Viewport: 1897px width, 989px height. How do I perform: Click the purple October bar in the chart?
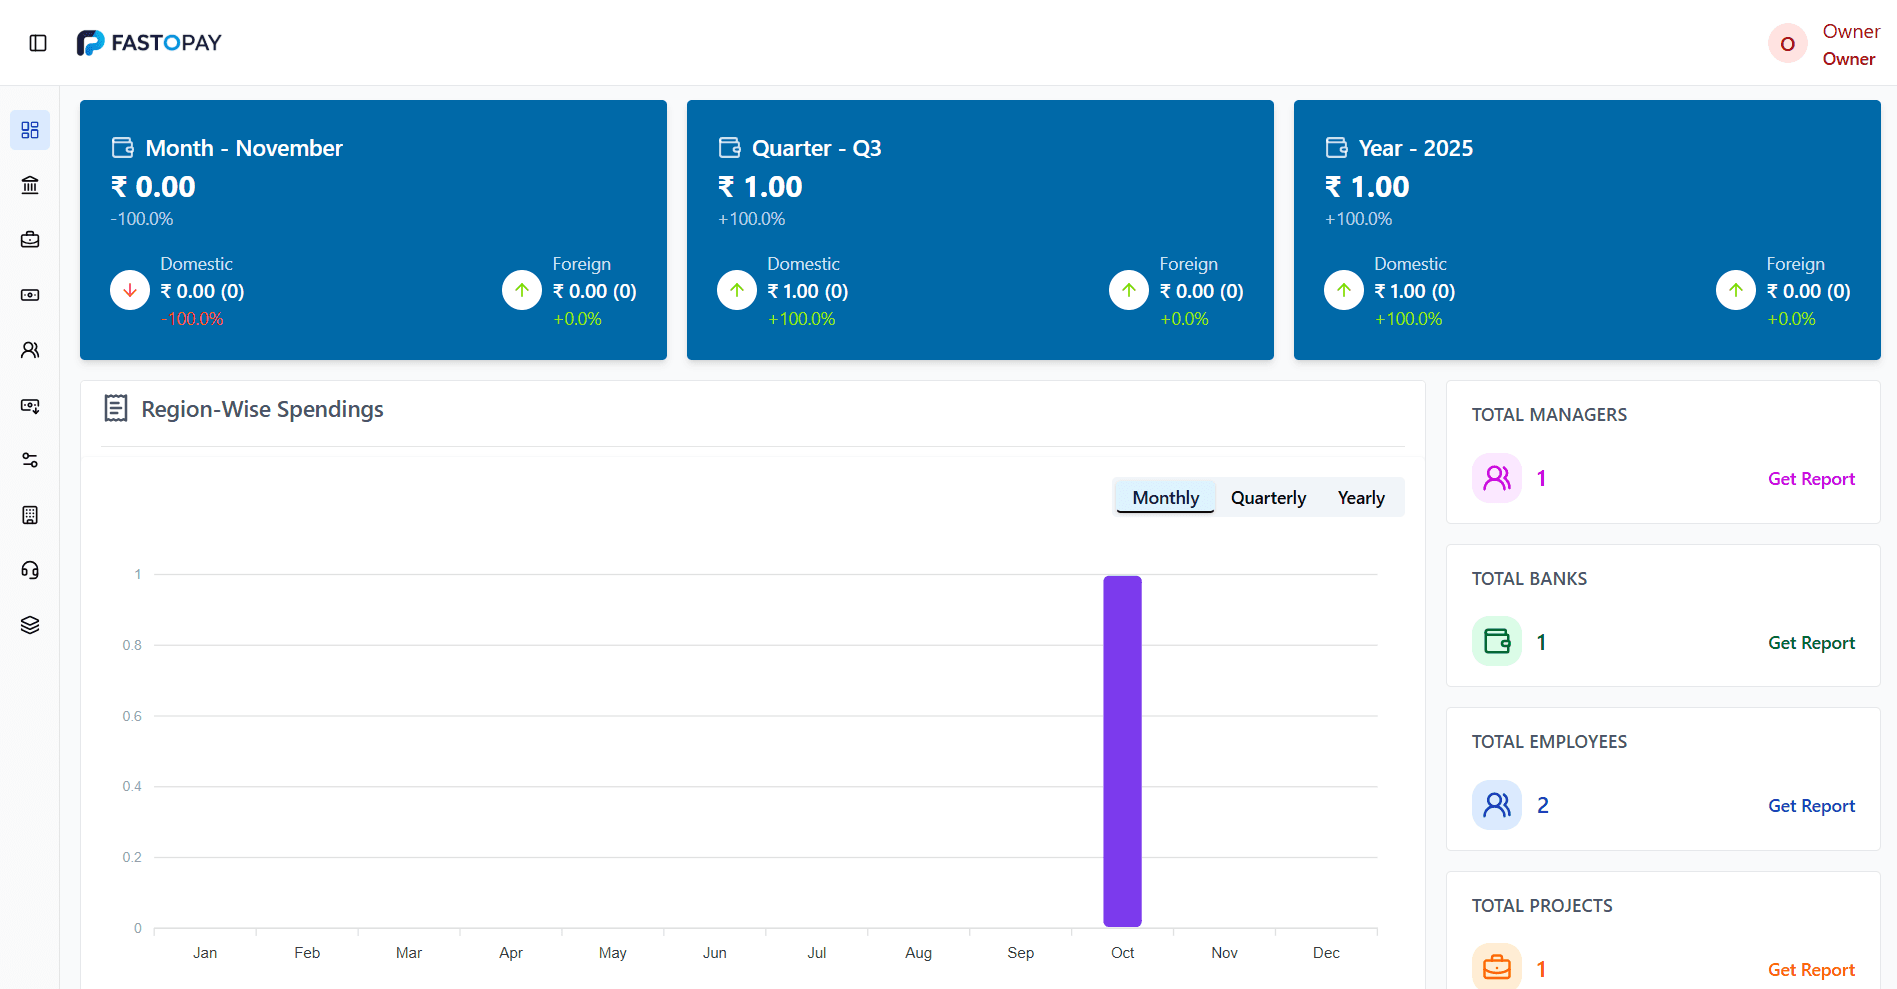[1121, 750]
